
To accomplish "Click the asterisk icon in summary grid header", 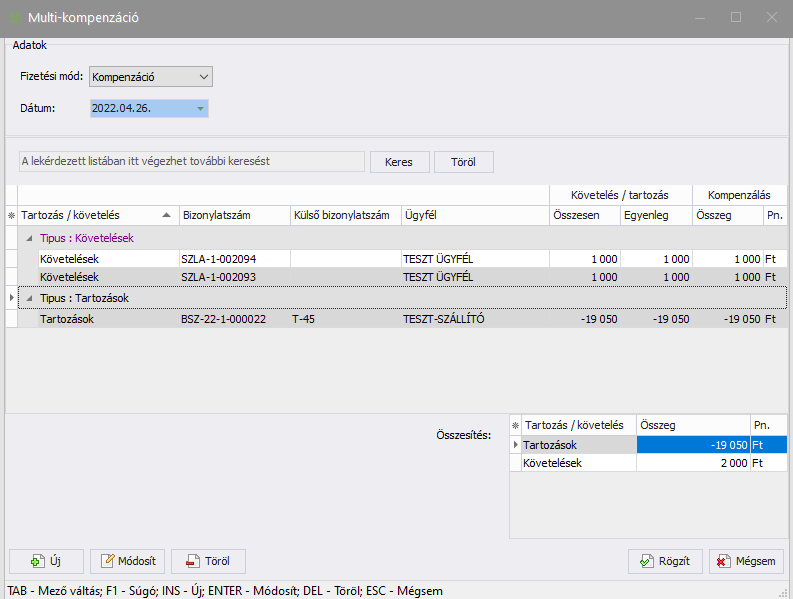I will click(x=516, y=425).
